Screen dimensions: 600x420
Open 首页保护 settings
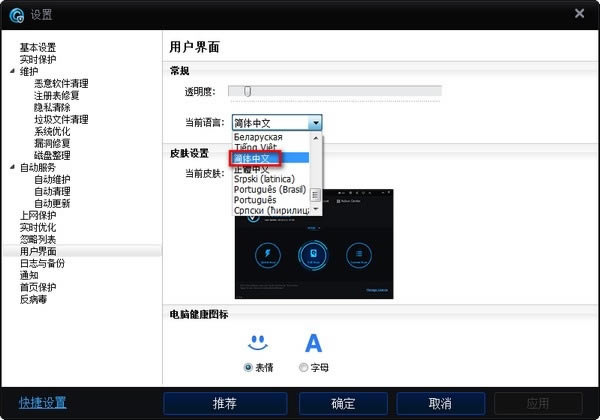point(38,287)
